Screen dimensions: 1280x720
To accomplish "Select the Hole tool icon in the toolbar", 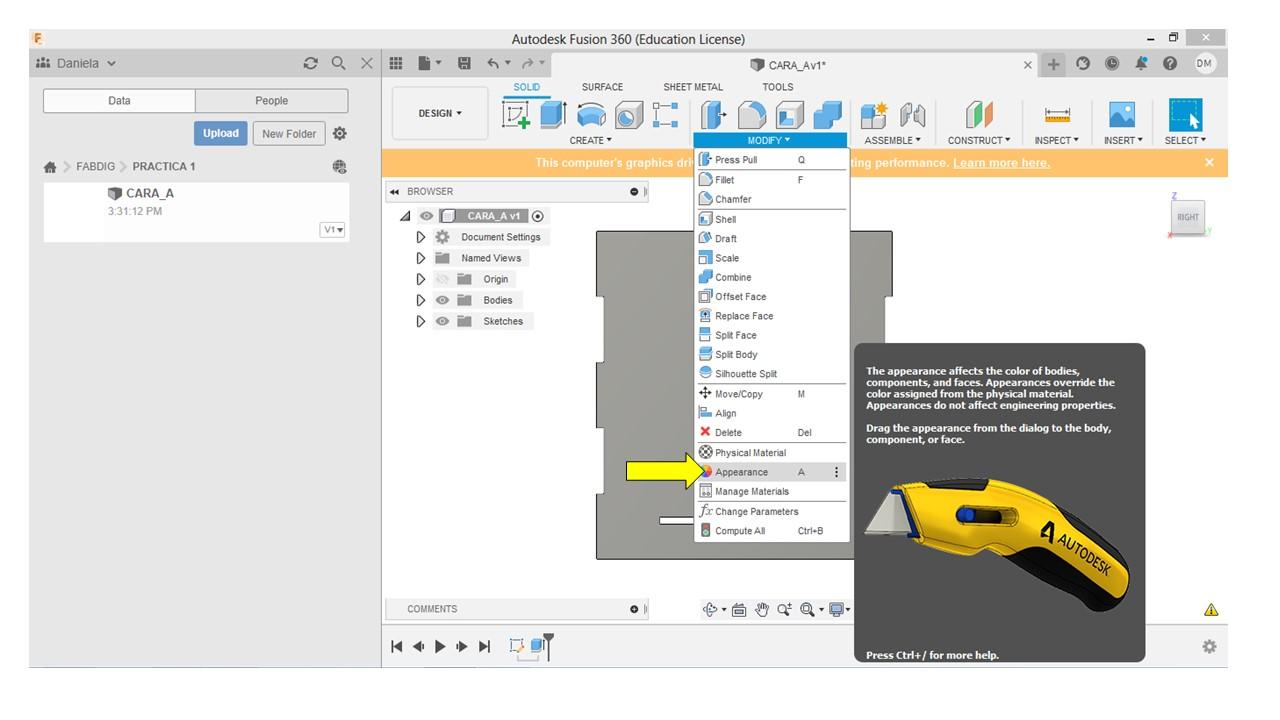I will (629, 115).
